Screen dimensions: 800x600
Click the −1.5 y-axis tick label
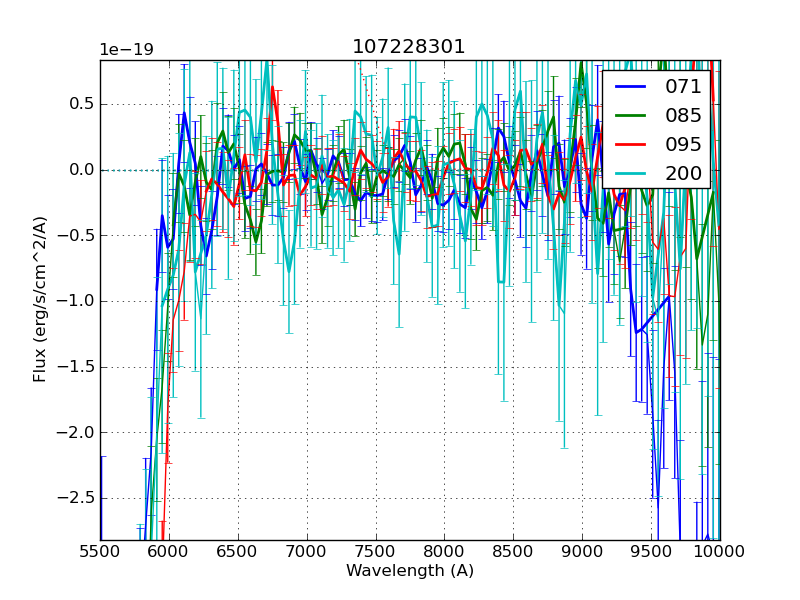click(76, 367)
